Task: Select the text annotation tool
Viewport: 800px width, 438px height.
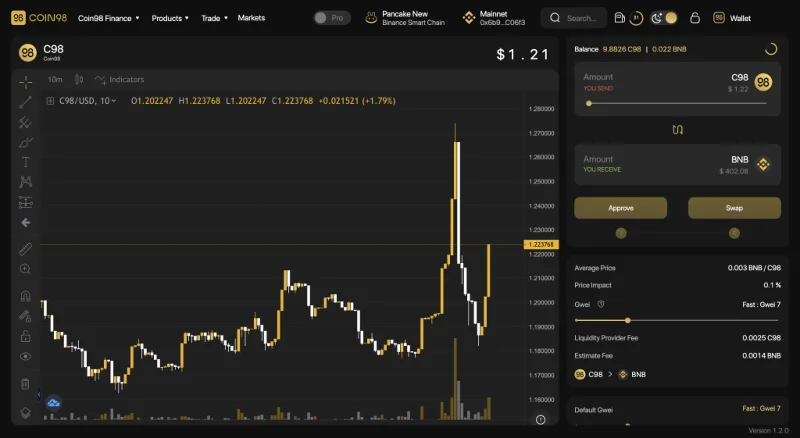Action: tap(26, 162)
